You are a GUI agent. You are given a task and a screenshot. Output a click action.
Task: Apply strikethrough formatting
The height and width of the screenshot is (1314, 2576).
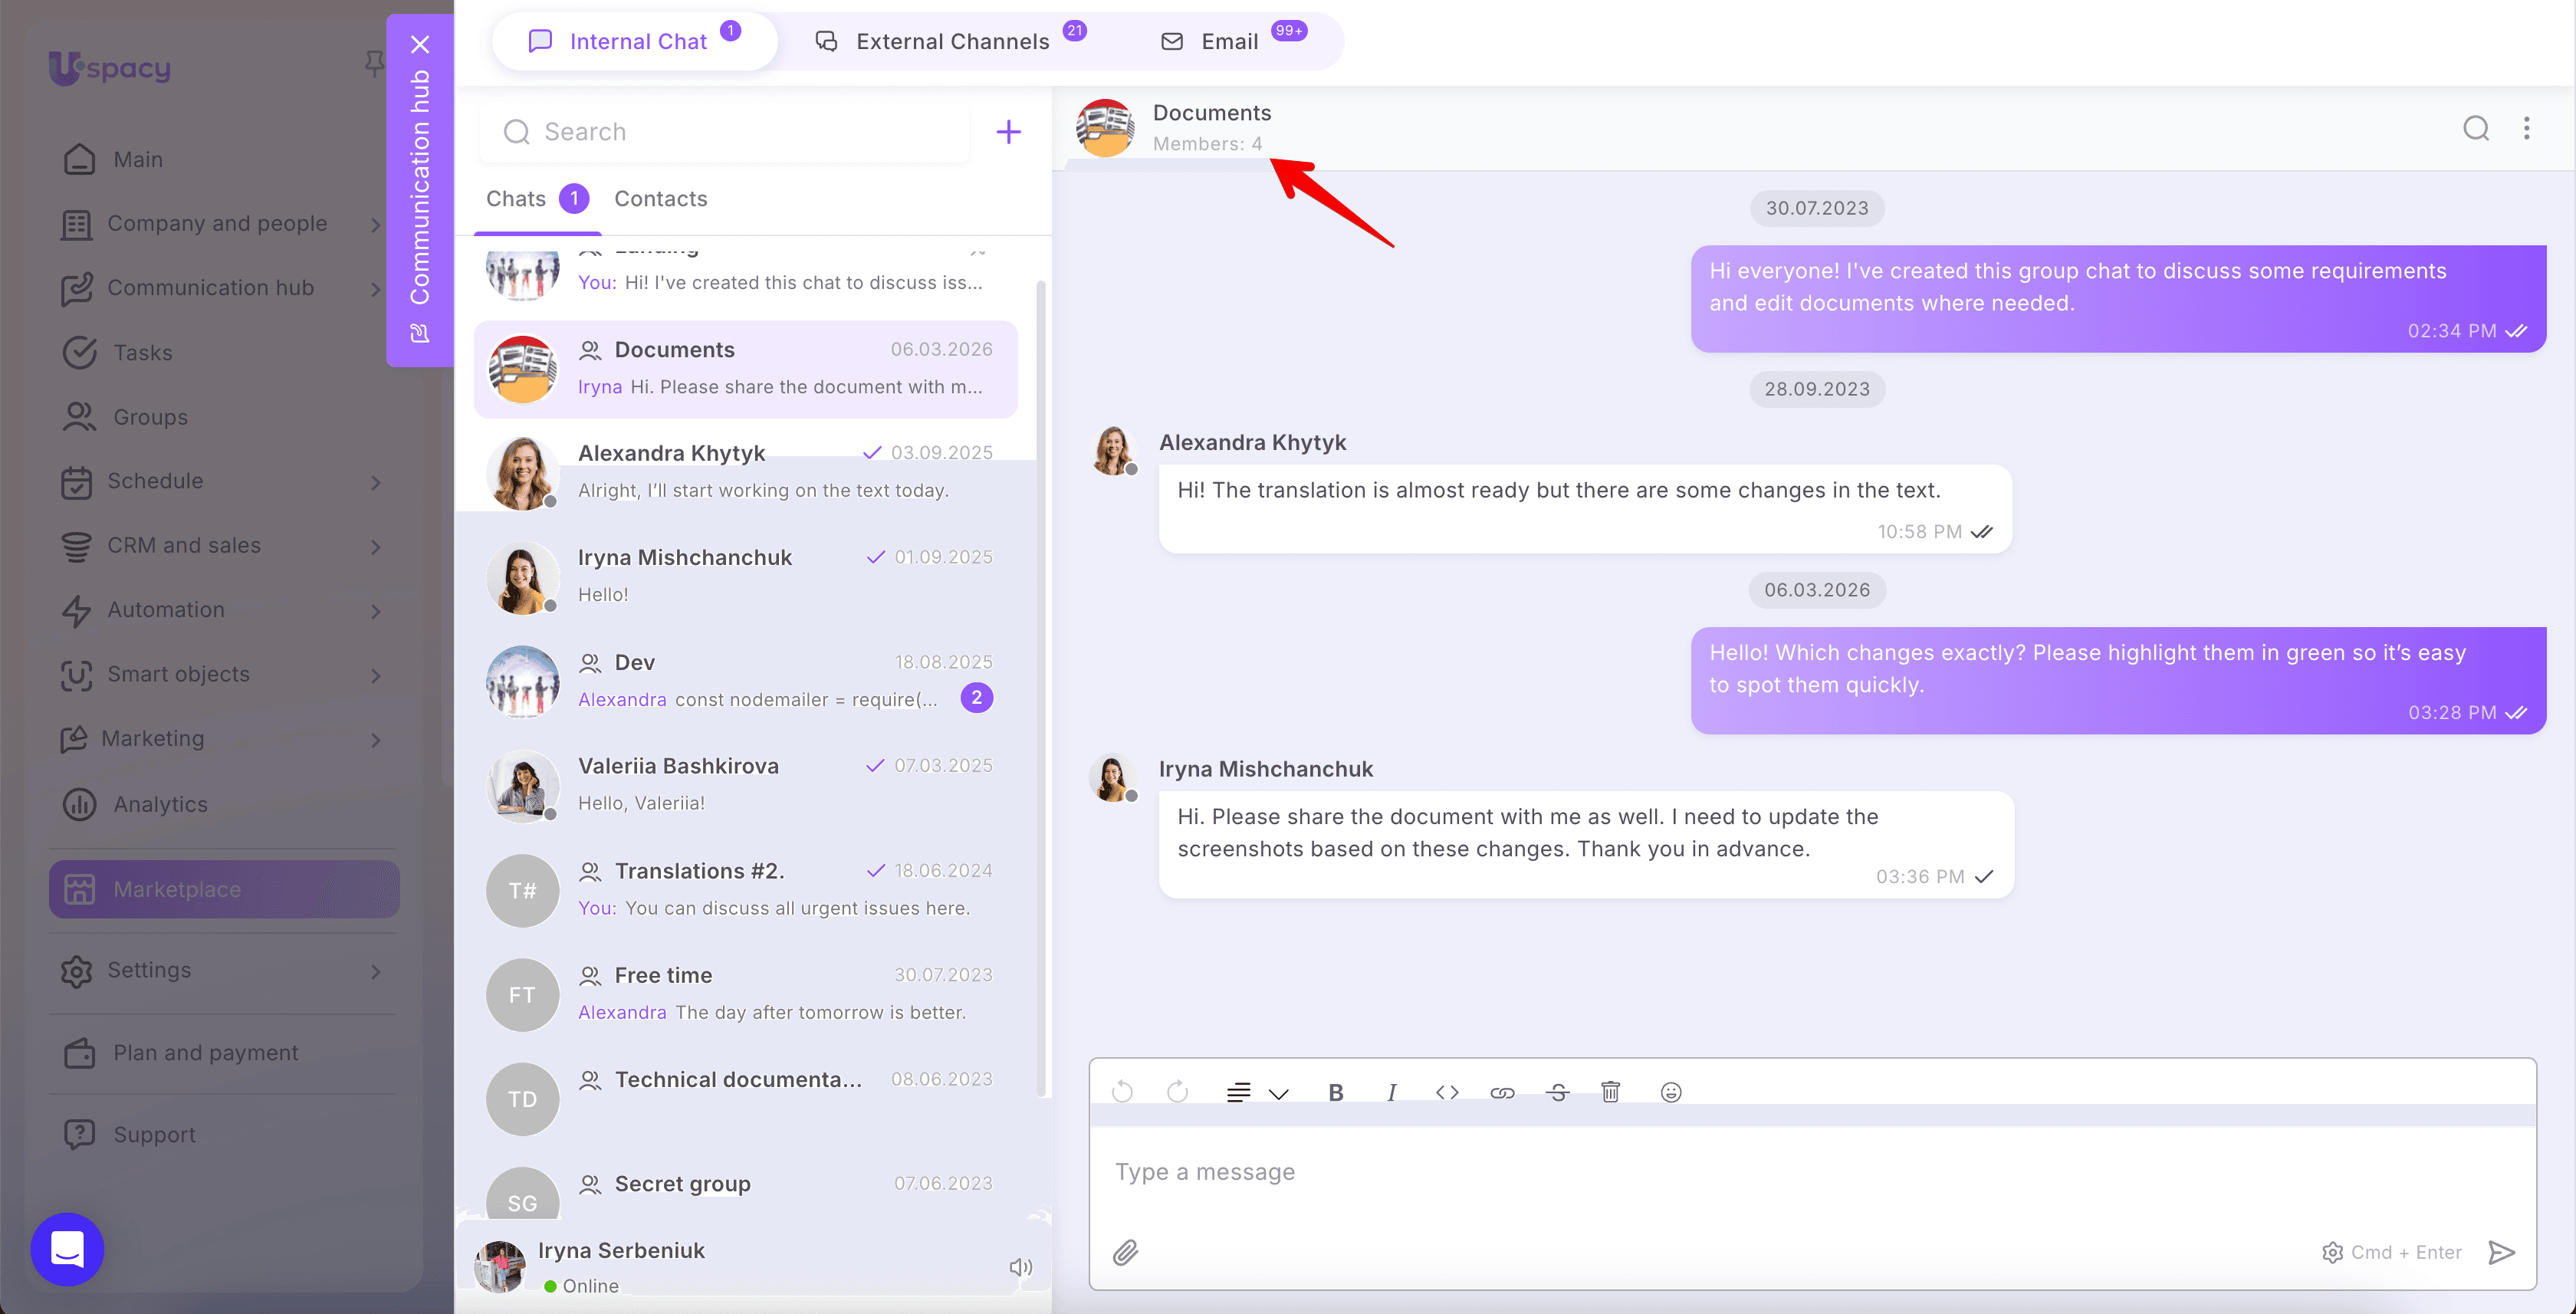coord(1557,1092)
